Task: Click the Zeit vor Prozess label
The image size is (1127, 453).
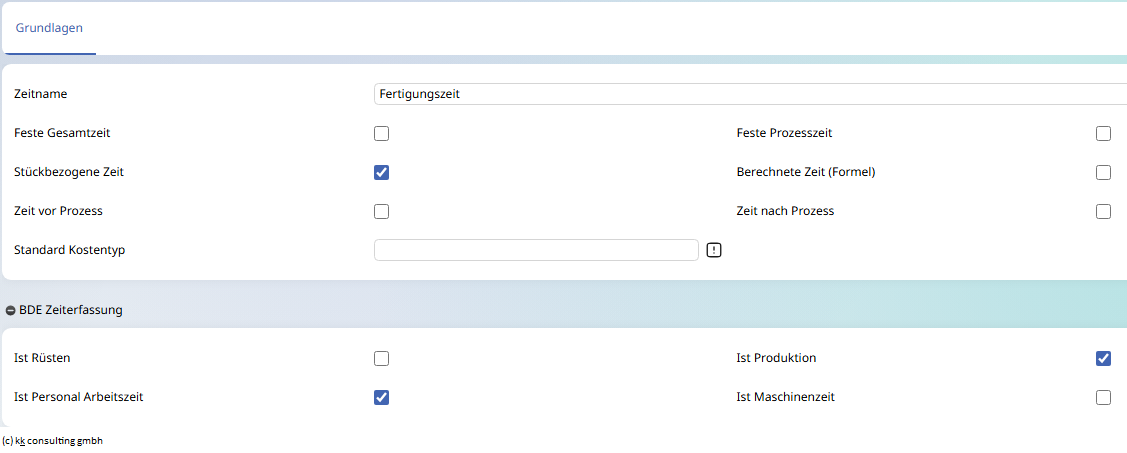Action: (x=59, y=211)
